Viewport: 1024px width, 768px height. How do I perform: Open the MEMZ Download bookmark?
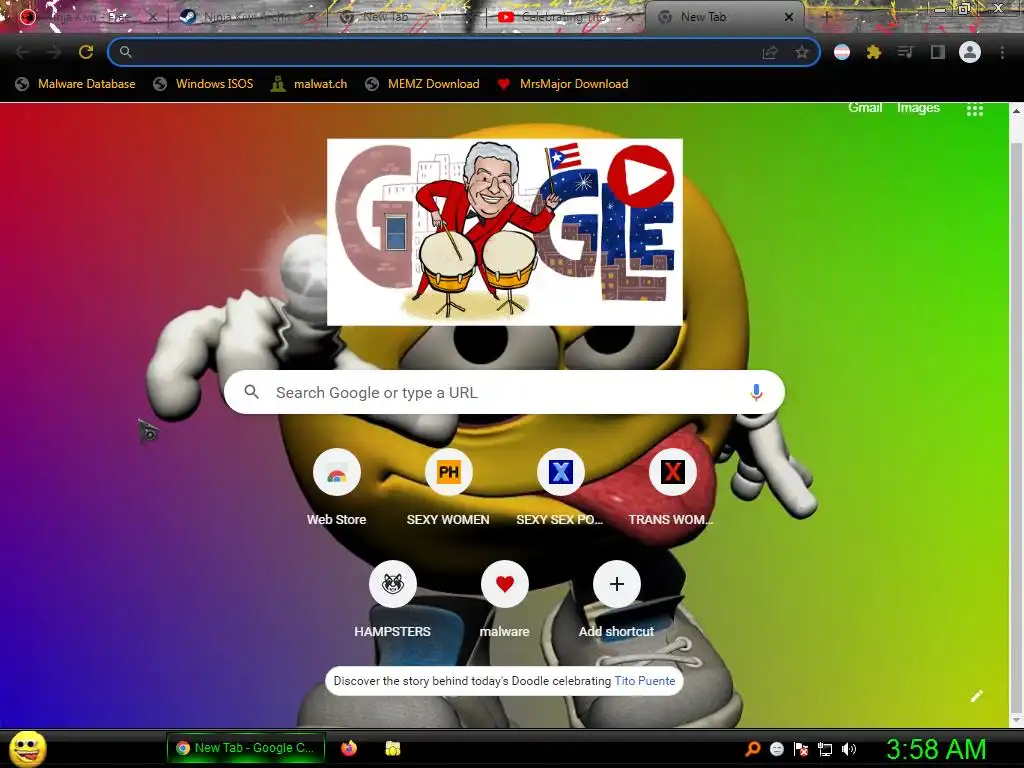(x=423, y=84)
